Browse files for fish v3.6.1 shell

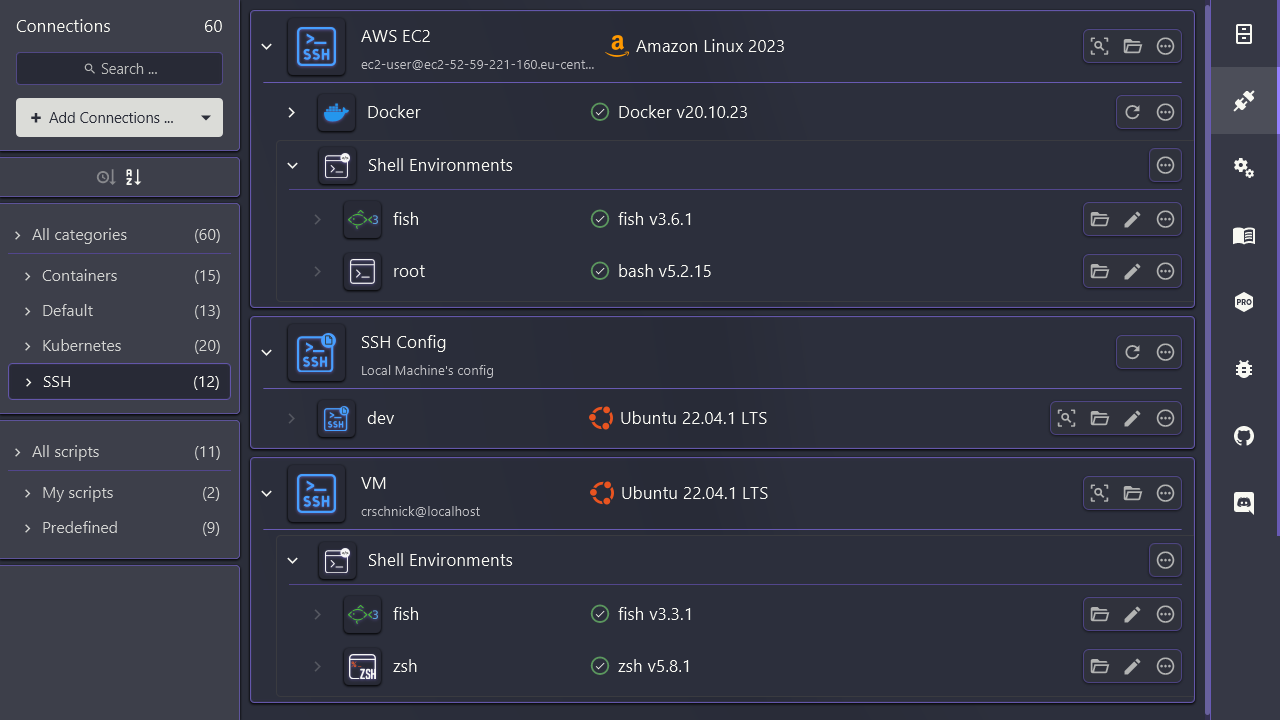point(1099,219)
